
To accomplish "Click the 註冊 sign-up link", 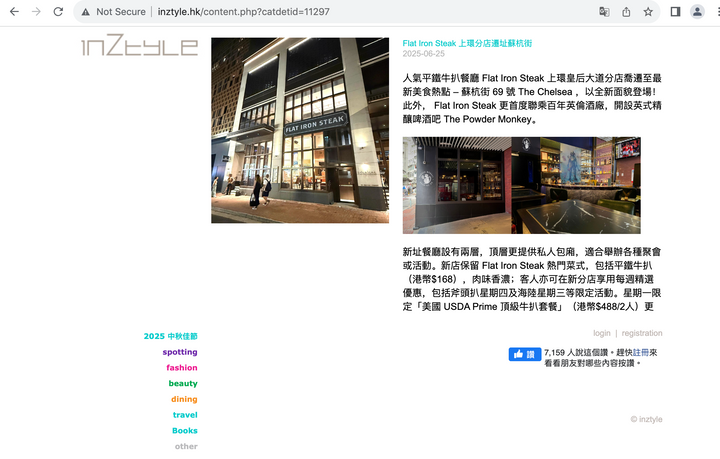I will [641, 353].
